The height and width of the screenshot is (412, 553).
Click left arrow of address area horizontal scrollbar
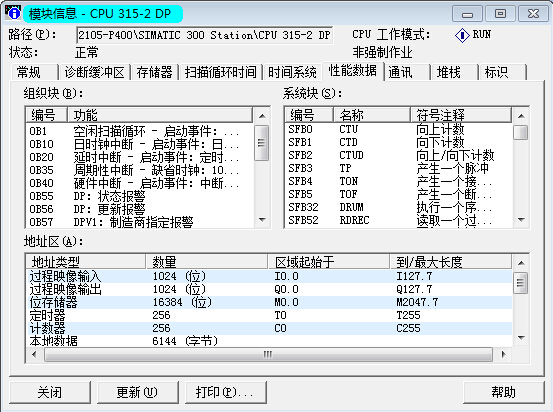[34, 354]
